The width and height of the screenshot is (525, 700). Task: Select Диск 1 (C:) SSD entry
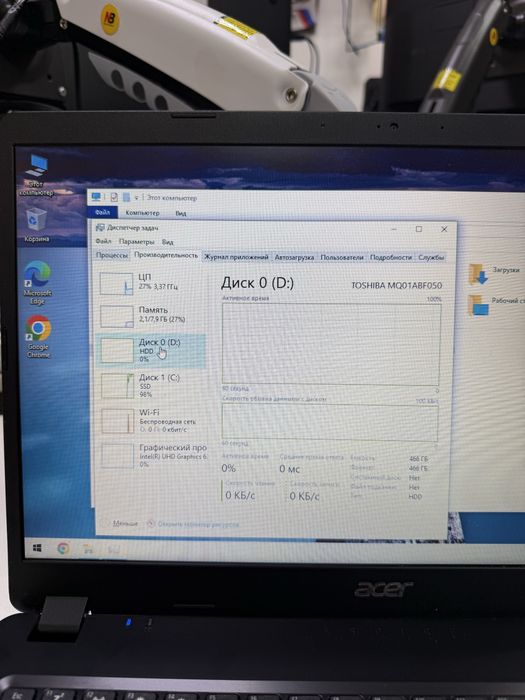tap(151, 386)
